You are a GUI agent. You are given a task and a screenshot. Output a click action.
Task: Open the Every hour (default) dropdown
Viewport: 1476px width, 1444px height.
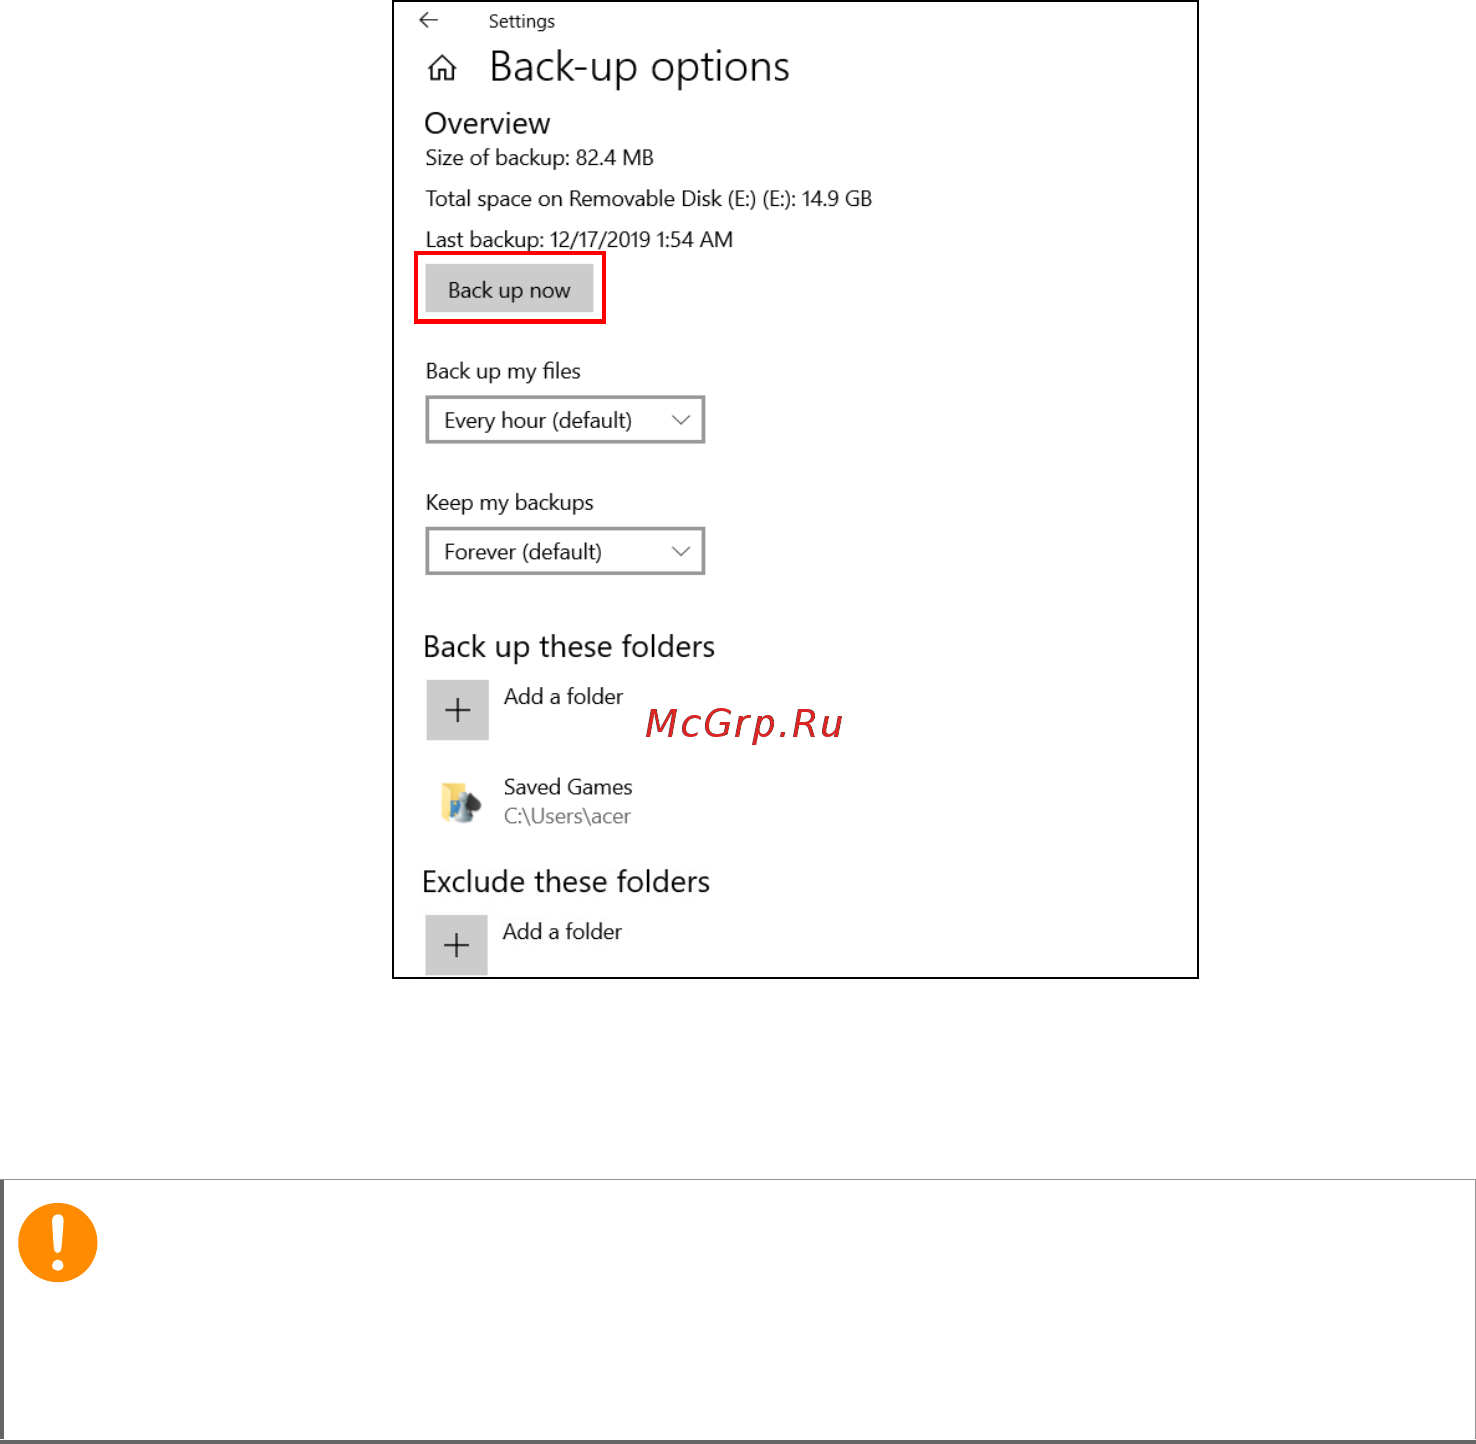click(565, 420)
